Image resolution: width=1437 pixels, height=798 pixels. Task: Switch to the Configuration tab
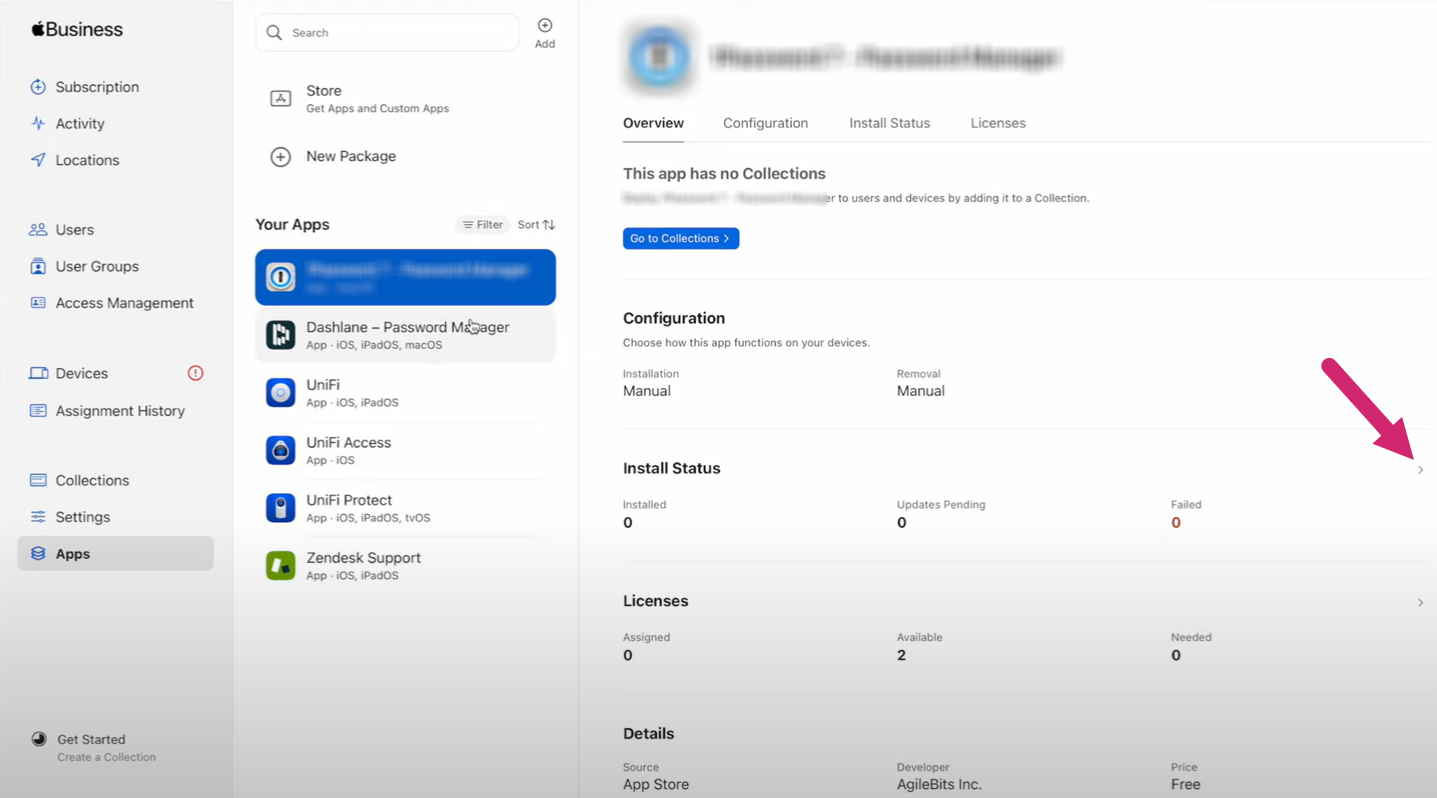pos(765,123)
